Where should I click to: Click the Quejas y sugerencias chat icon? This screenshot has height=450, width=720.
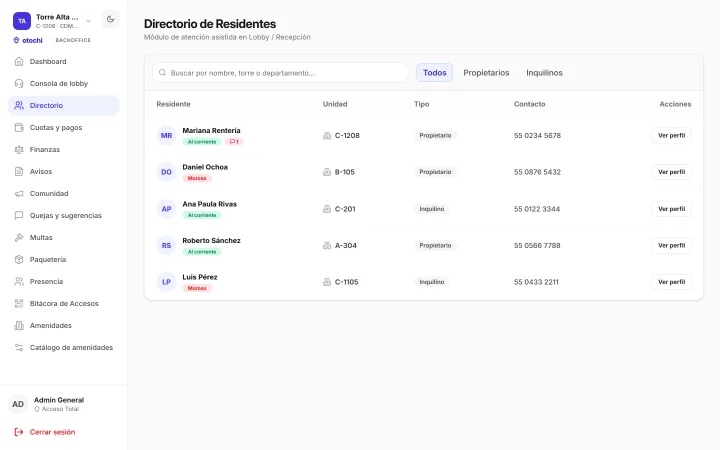click(19, 215)
